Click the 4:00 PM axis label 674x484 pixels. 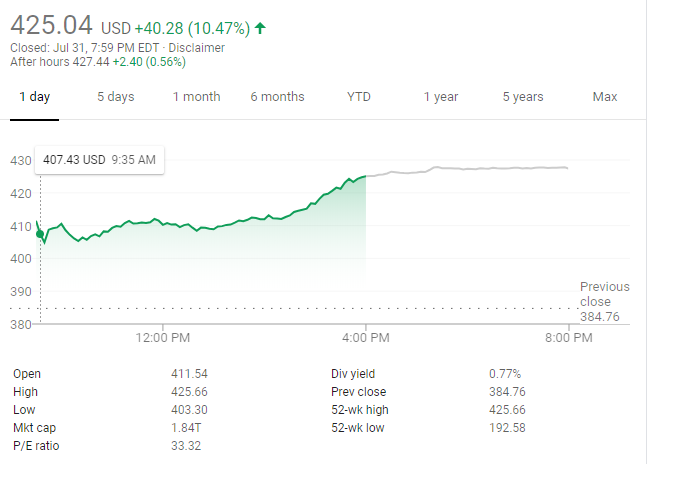366,338
